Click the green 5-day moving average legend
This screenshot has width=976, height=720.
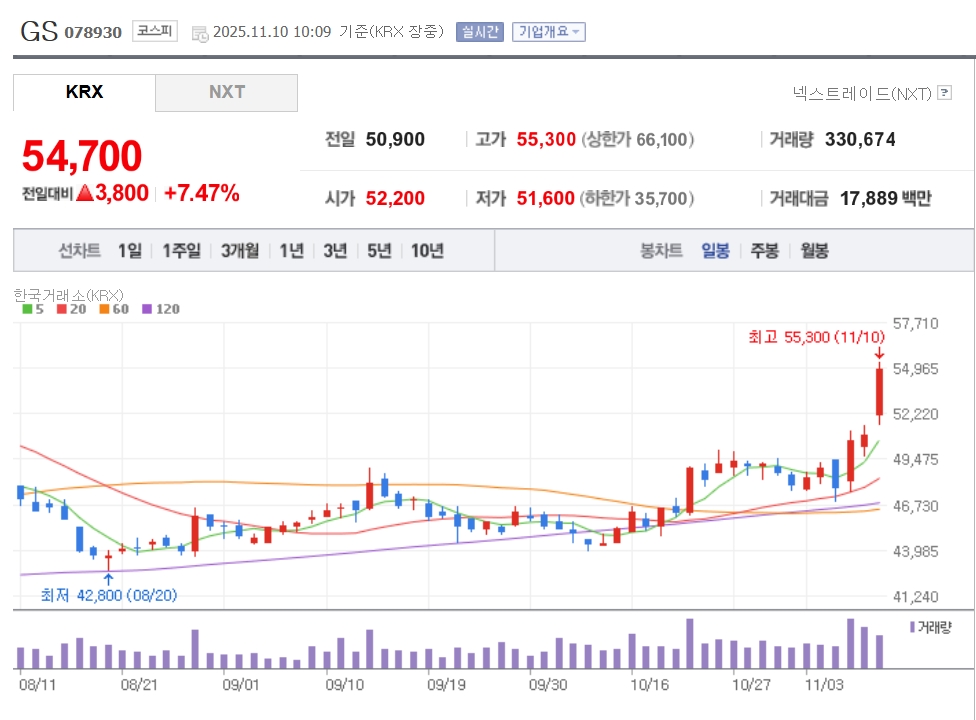32,309
